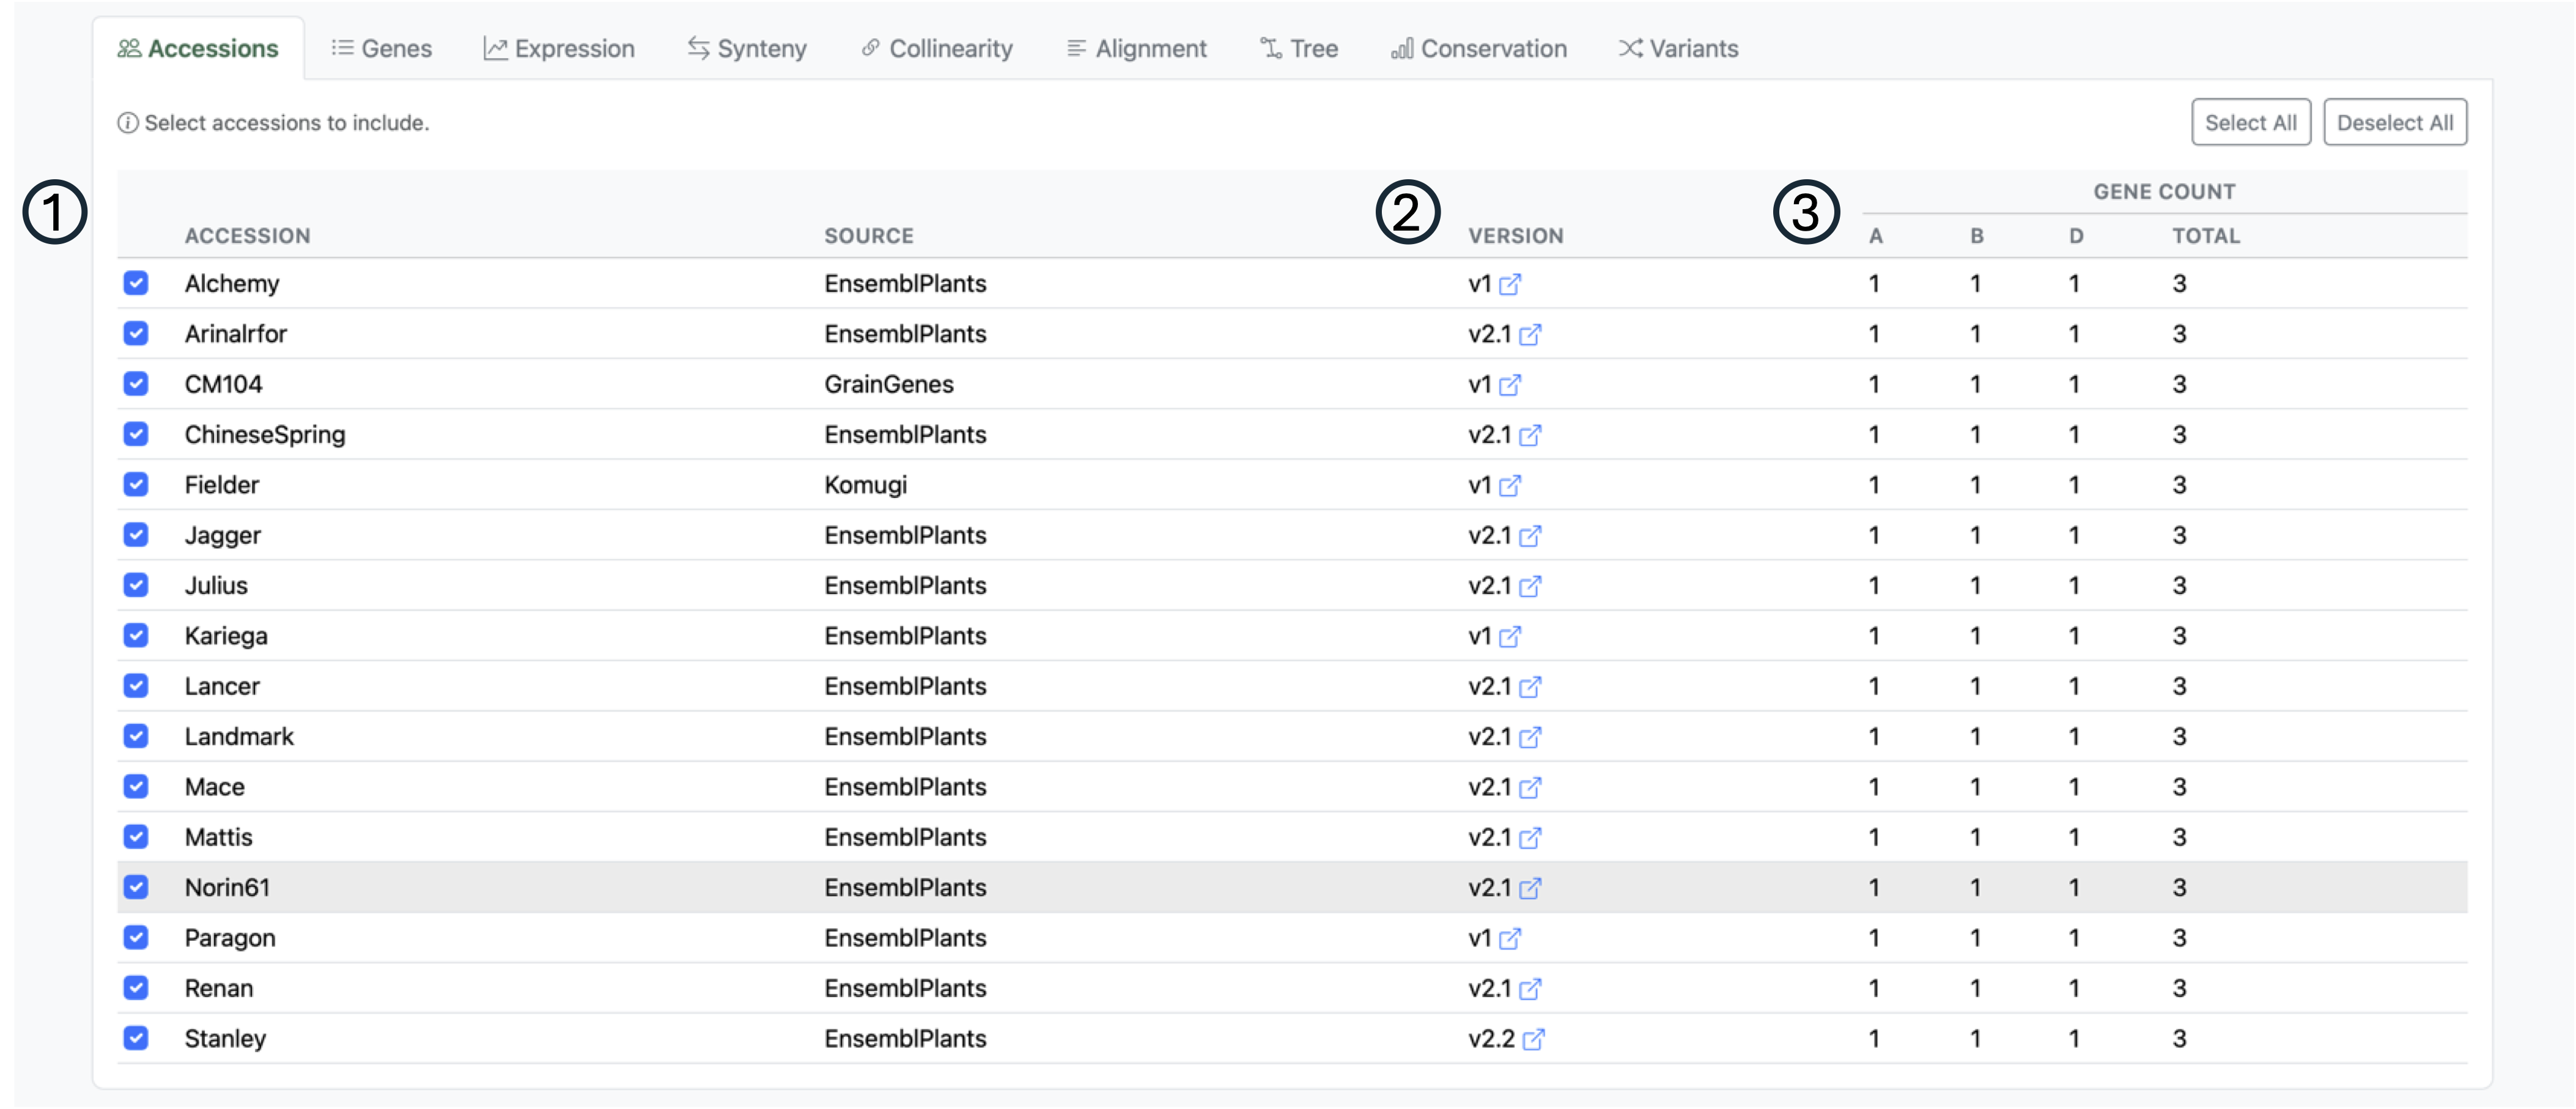Toggle the Julius accession checkbox

[136, 585]
